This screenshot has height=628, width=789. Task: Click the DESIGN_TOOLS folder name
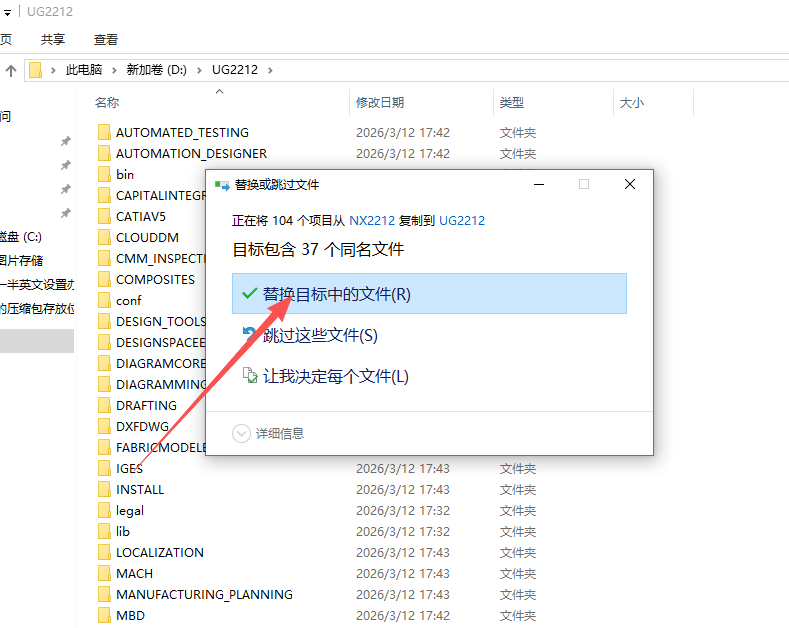[161, 322]
